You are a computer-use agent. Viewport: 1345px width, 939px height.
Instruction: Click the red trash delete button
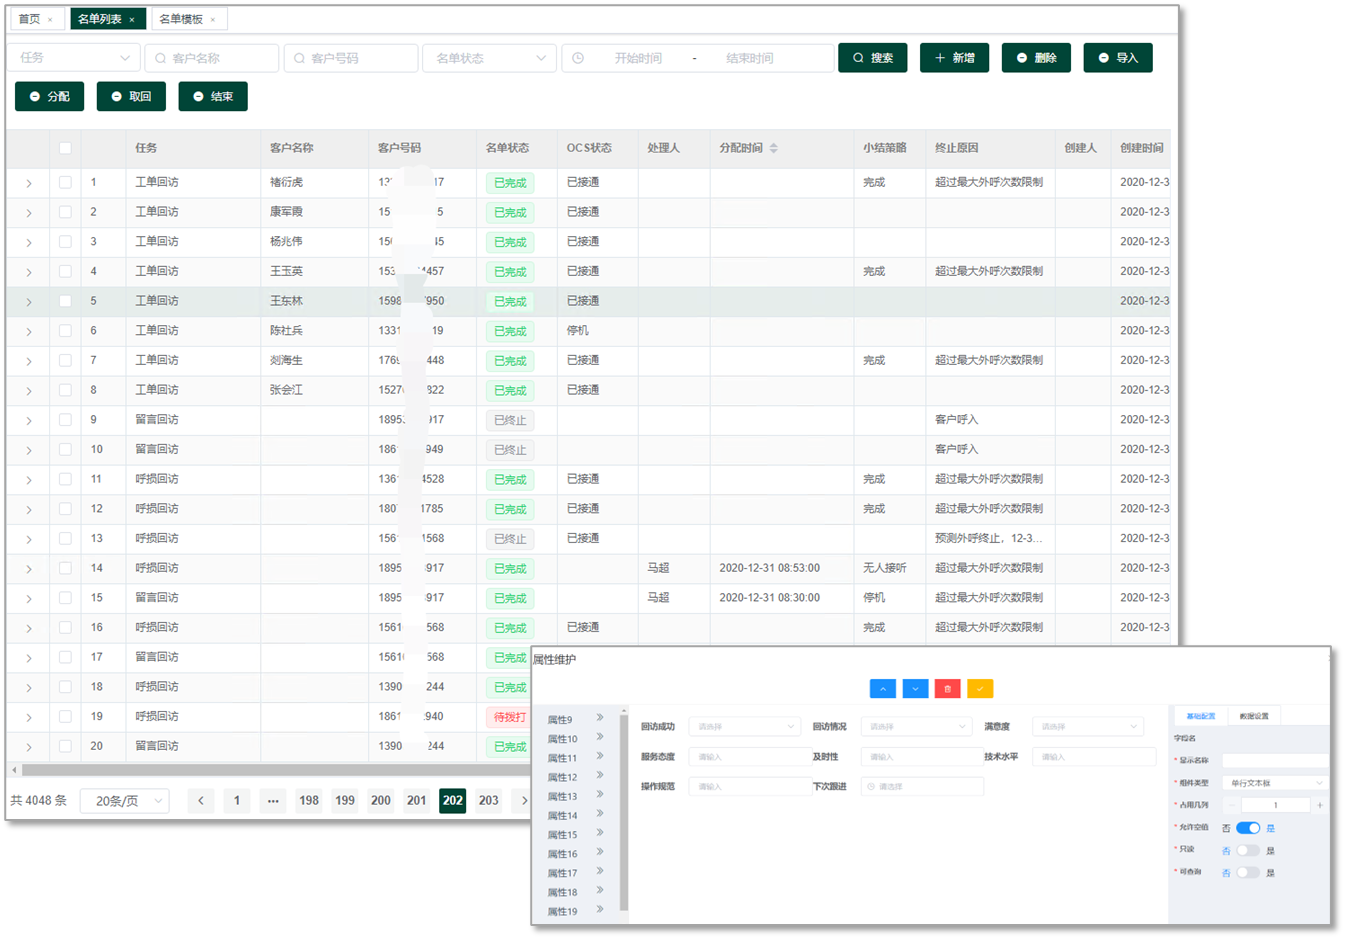947,689
